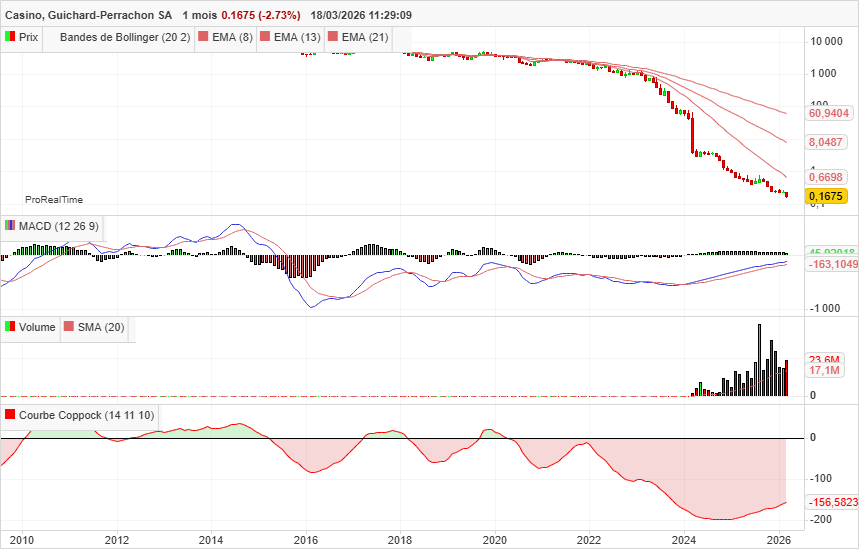859x549 pixels.
Task: Click the 2020 time axis label
Action: tap(495, 540)
